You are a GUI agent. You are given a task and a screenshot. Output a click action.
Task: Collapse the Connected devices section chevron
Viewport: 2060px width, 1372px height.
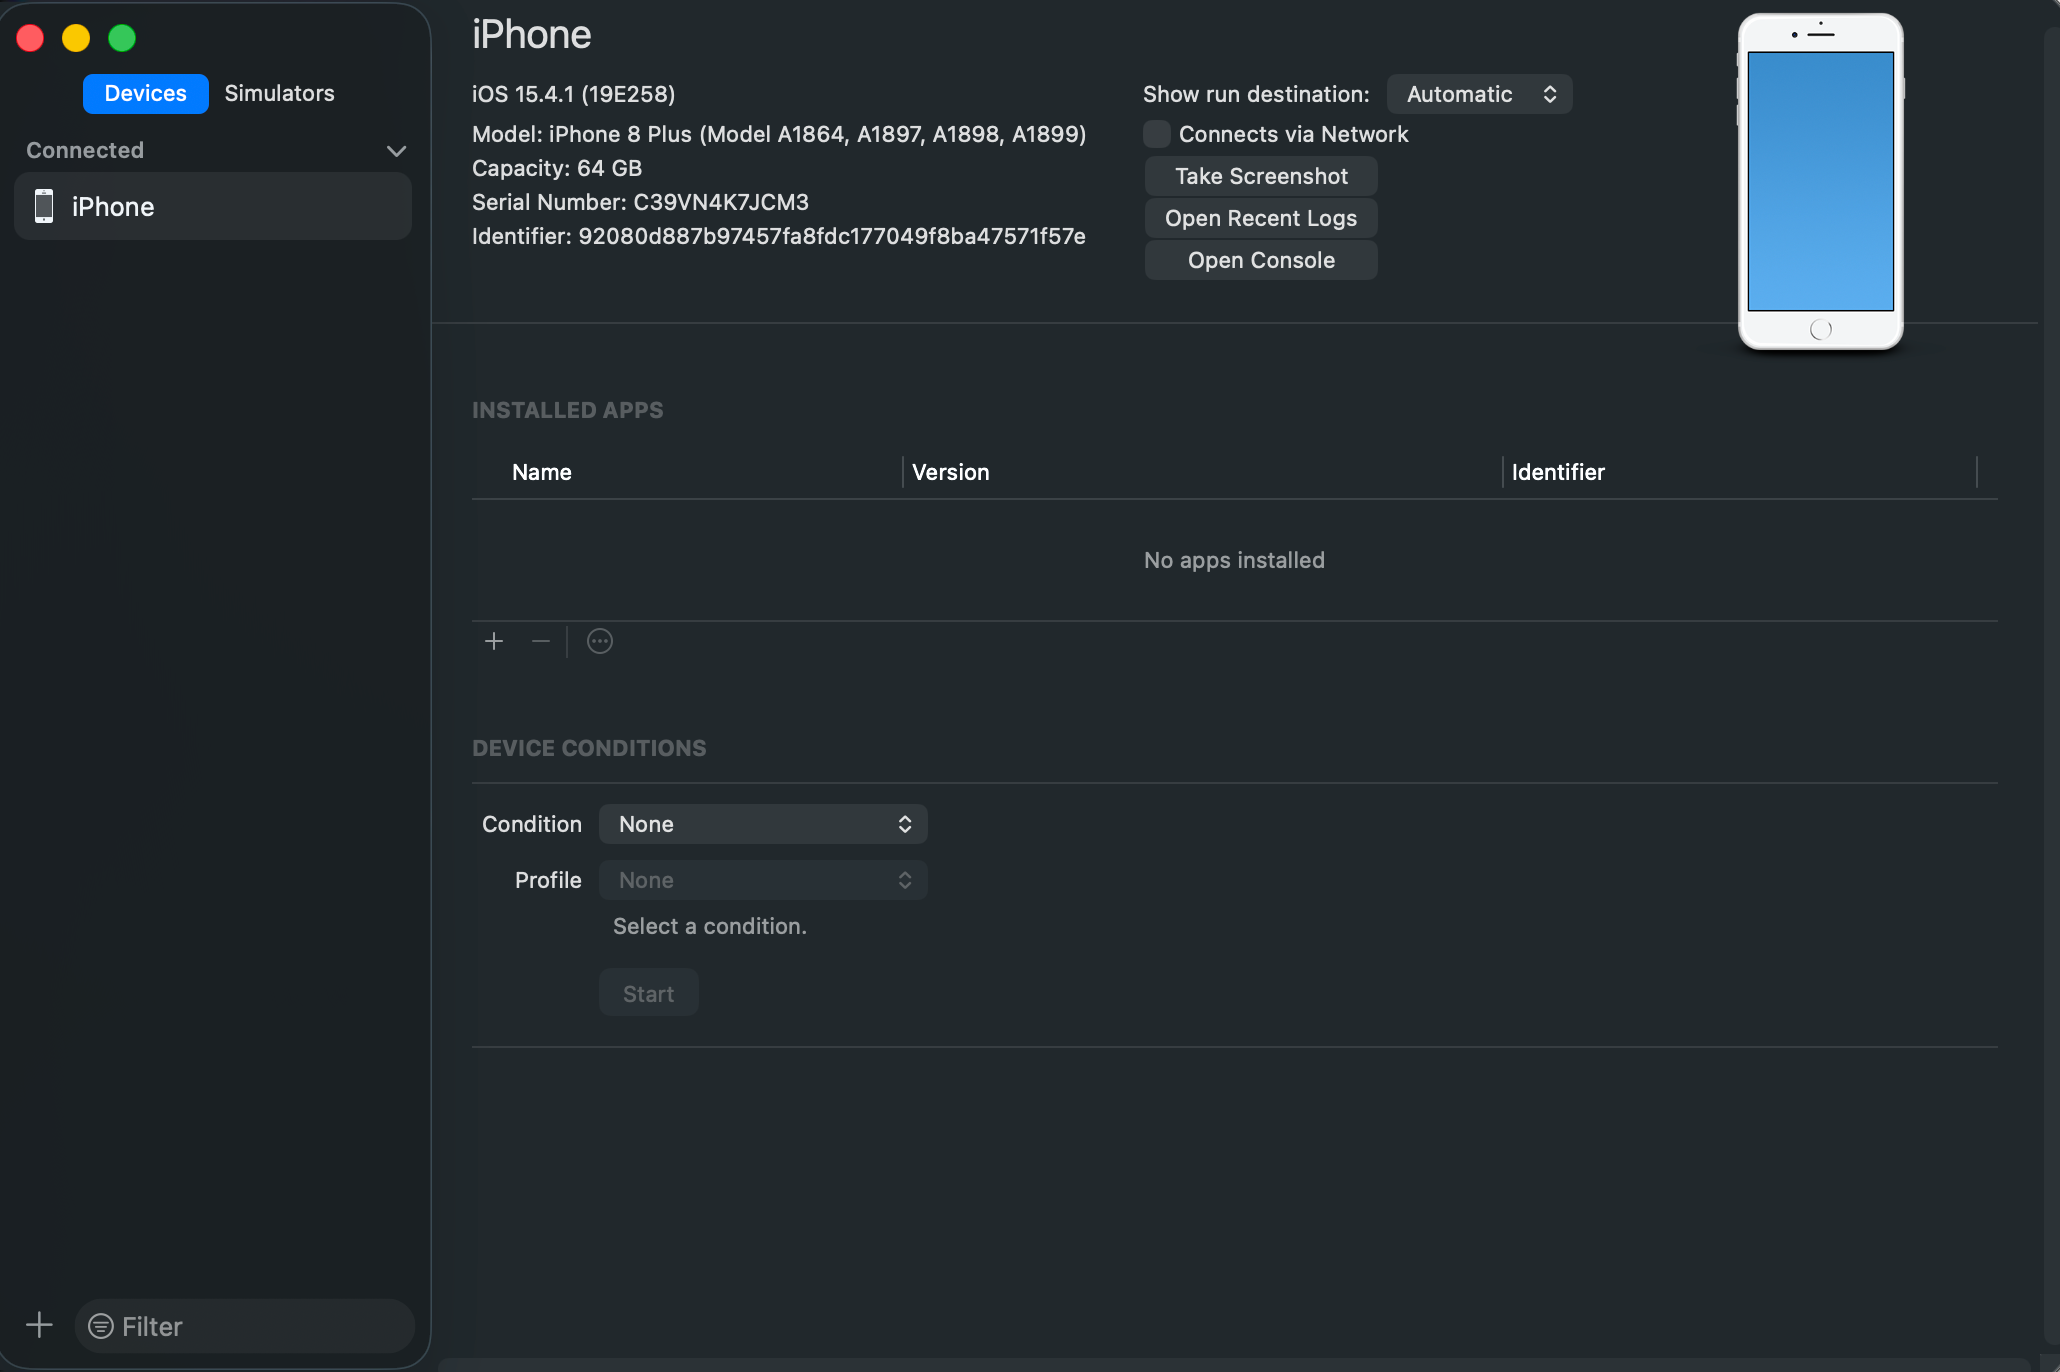(397, 151)
